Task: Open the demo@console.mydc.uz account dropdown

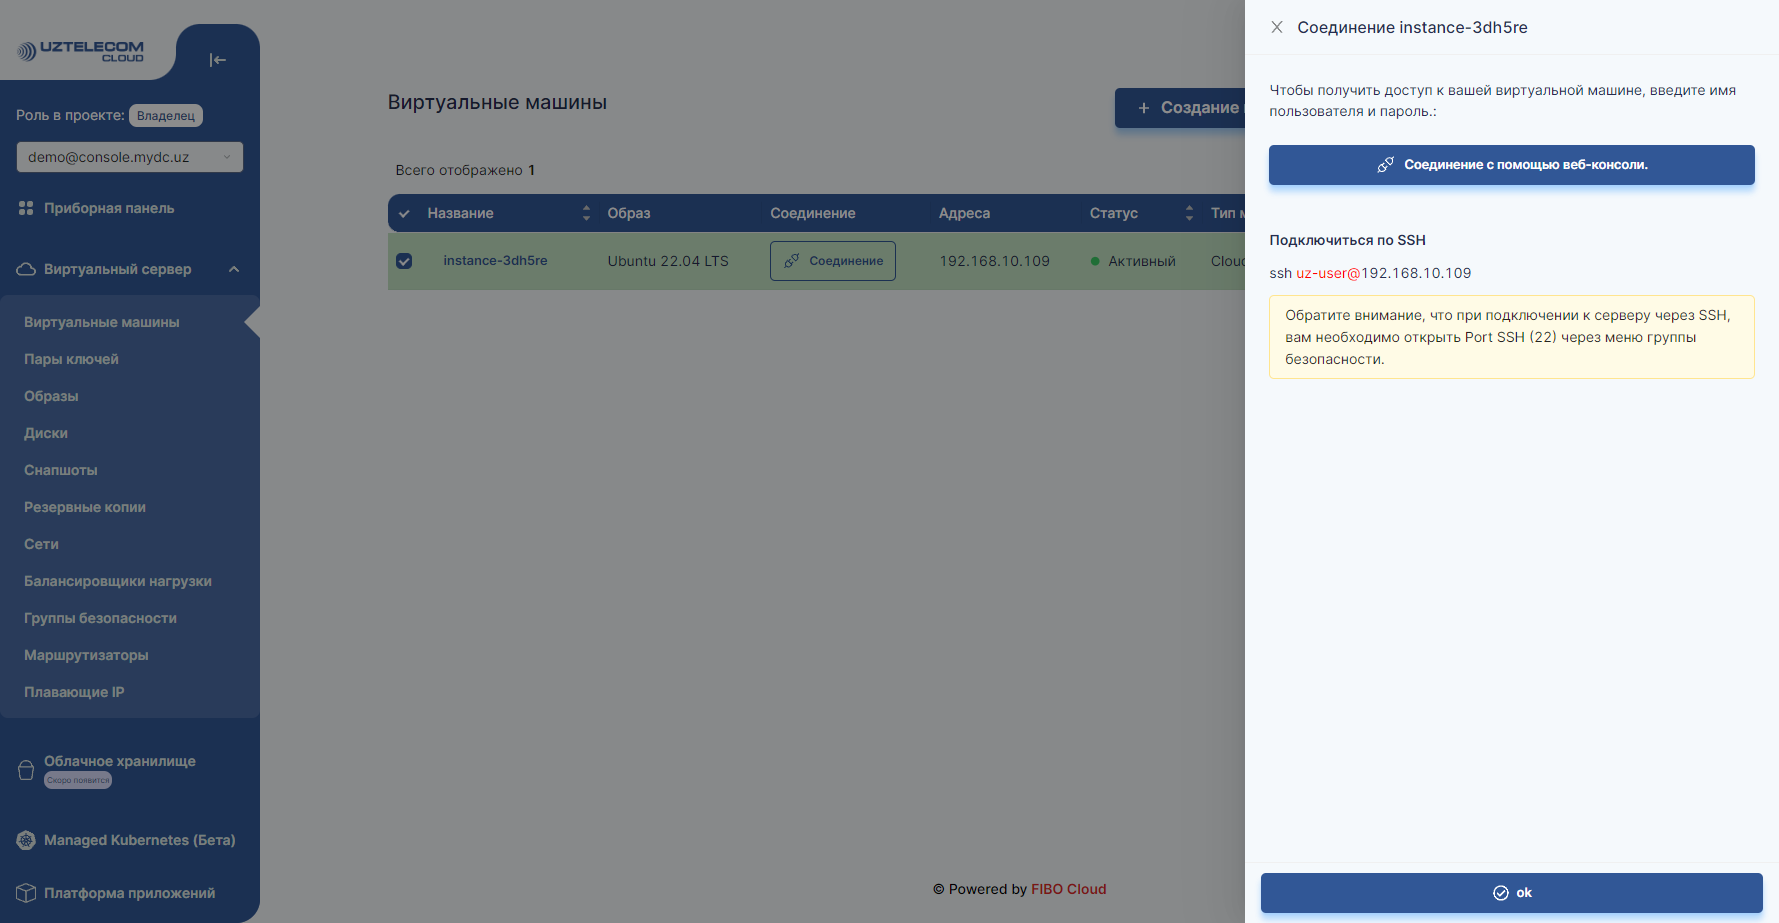Action: coord(129,156)
